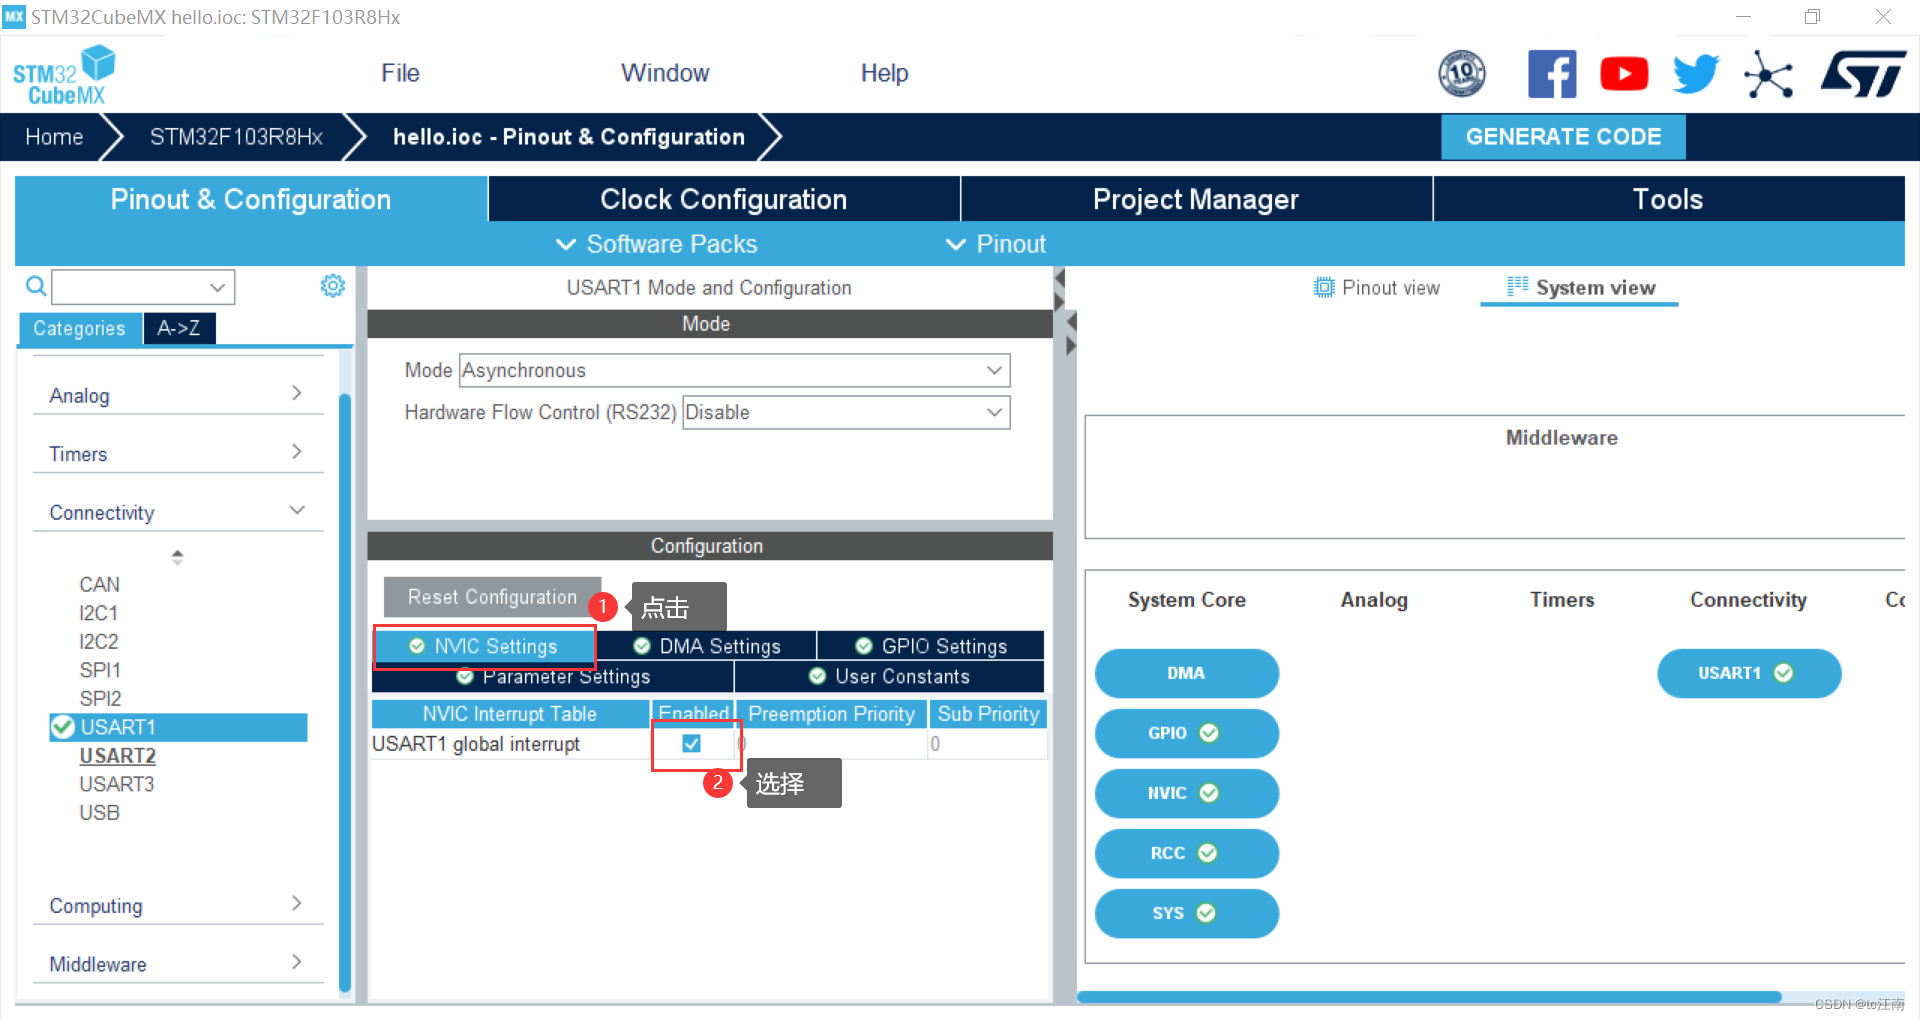Click the GPIO system core button

coord(1186,733)
